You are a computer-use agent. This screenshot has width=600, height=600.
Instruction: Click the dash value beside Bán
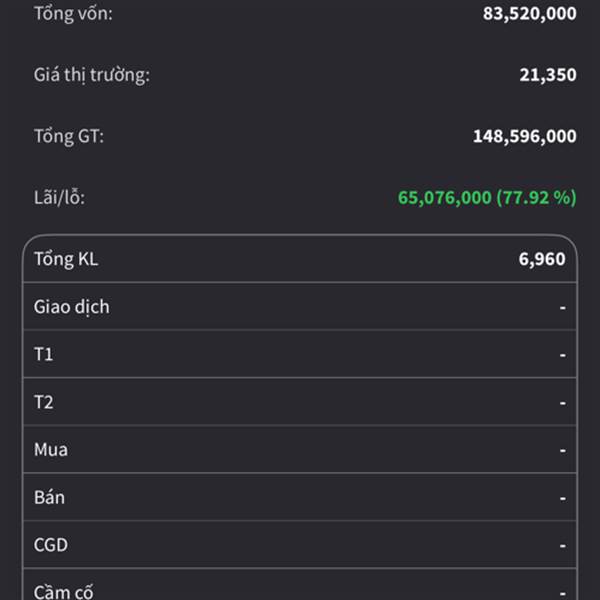(563, 497)
